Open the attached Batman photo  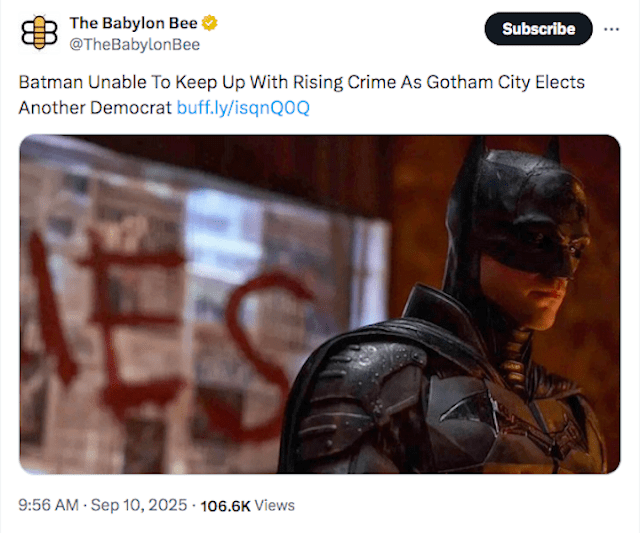point(320,303)
